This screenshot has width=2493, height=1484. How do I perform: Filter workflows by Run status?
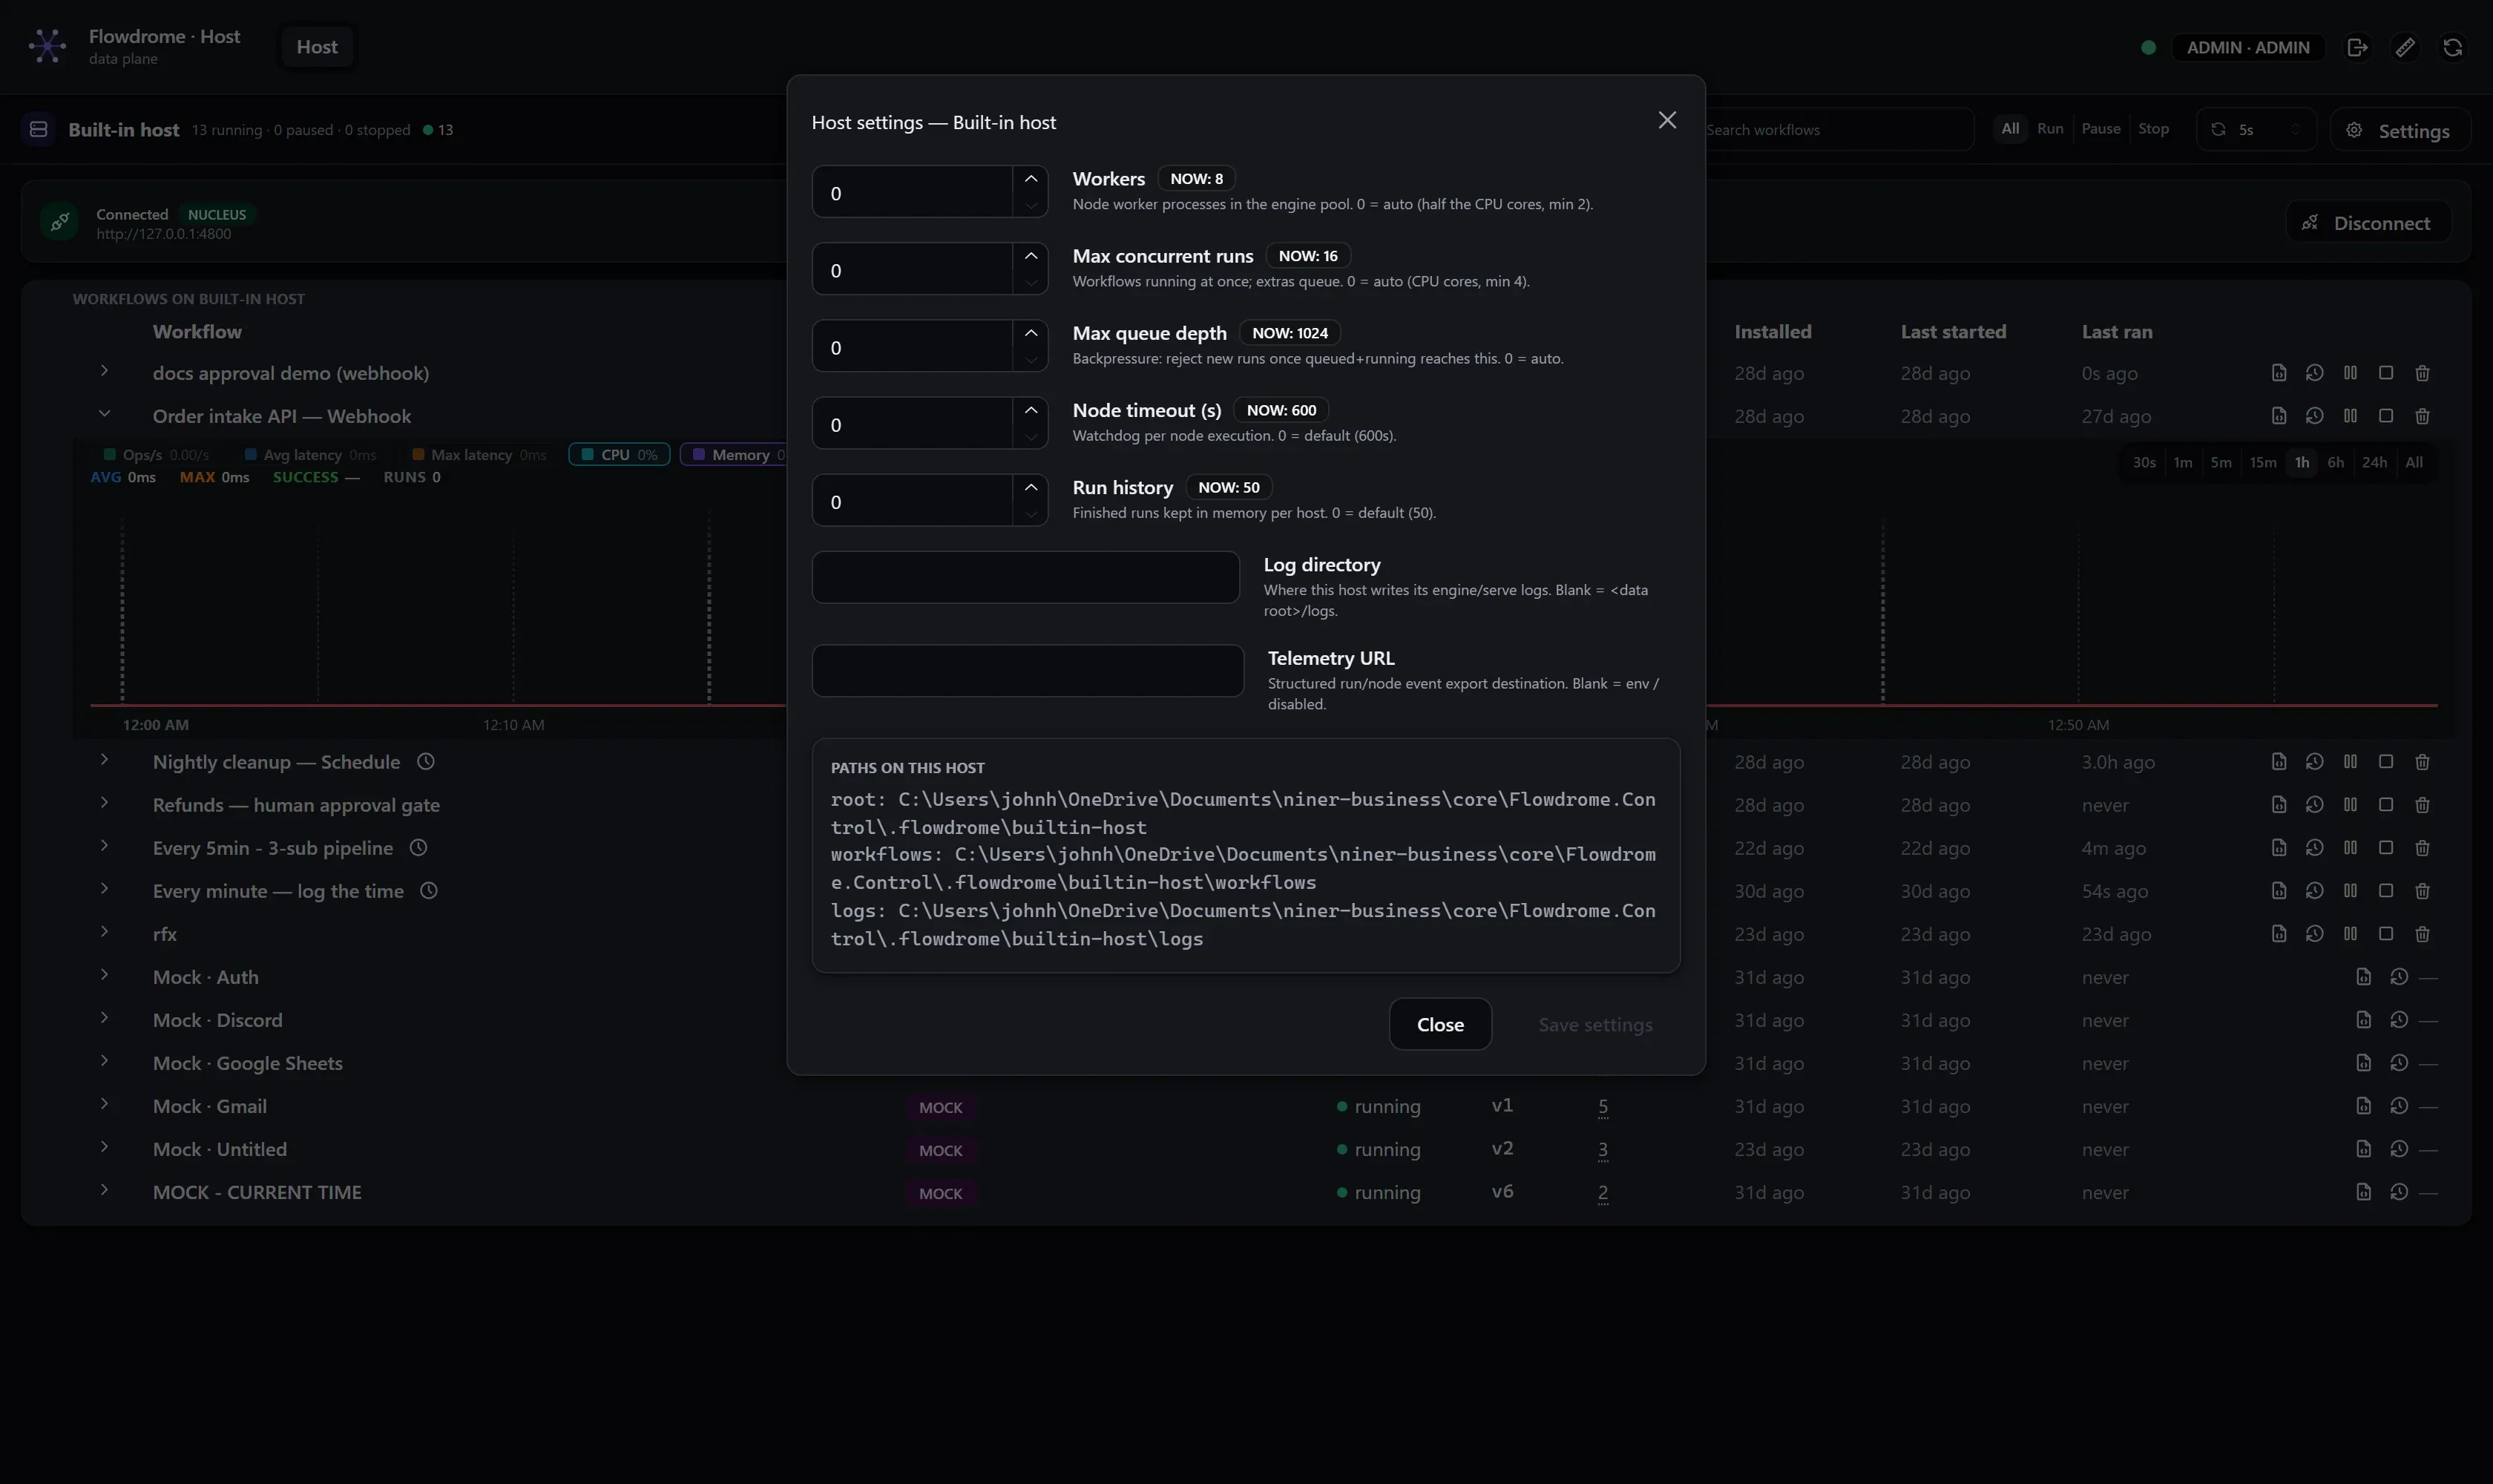pyautogui.click(x=2050, y=129)
